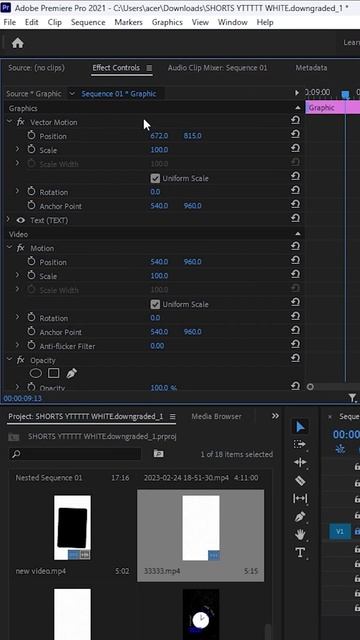This screenshot has height=640, width=360.
Task: Uncheck Uniform Scale under Motion
Action: [x=155, y=304]
